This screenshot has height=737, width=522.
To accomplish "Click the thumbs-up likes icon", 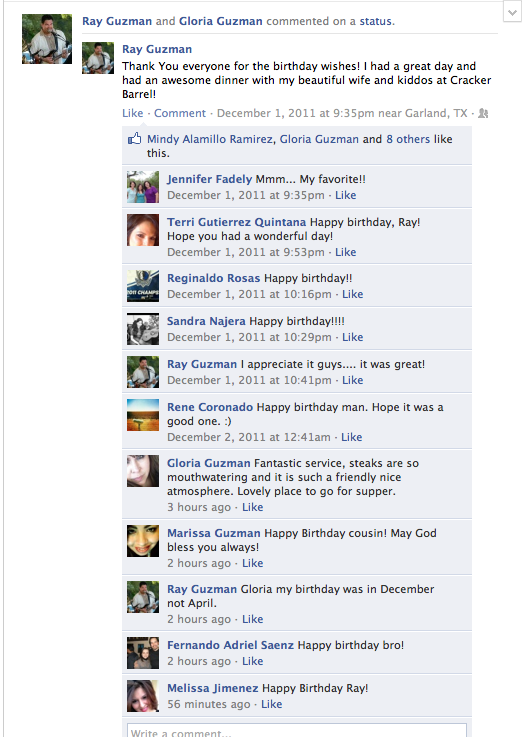I will (134, 139).
